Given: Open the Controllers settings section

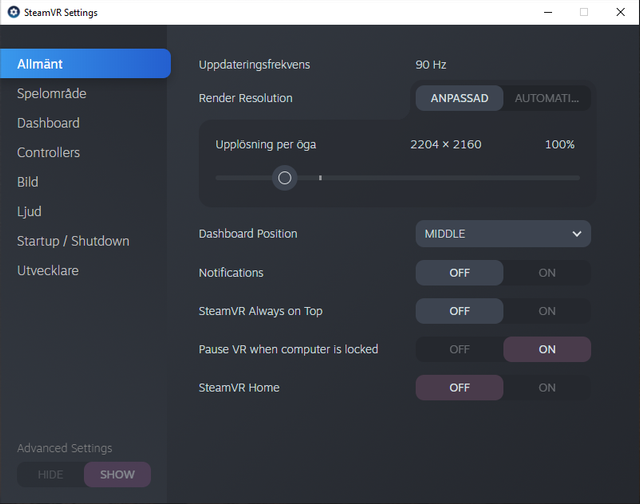Looking at the screenshot, I should (49, 152).
